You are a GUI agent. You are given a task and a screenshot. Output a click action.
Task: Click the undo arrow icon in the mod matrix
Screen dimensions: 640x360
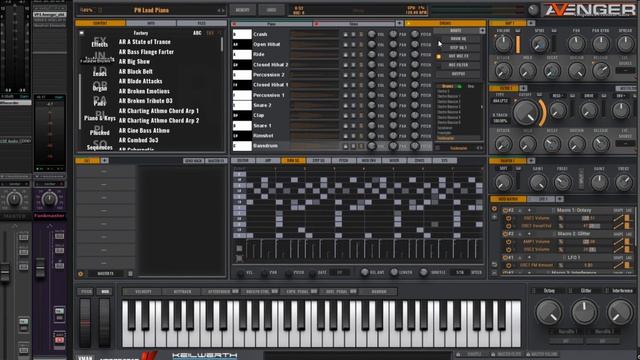[x=494, y=264]
